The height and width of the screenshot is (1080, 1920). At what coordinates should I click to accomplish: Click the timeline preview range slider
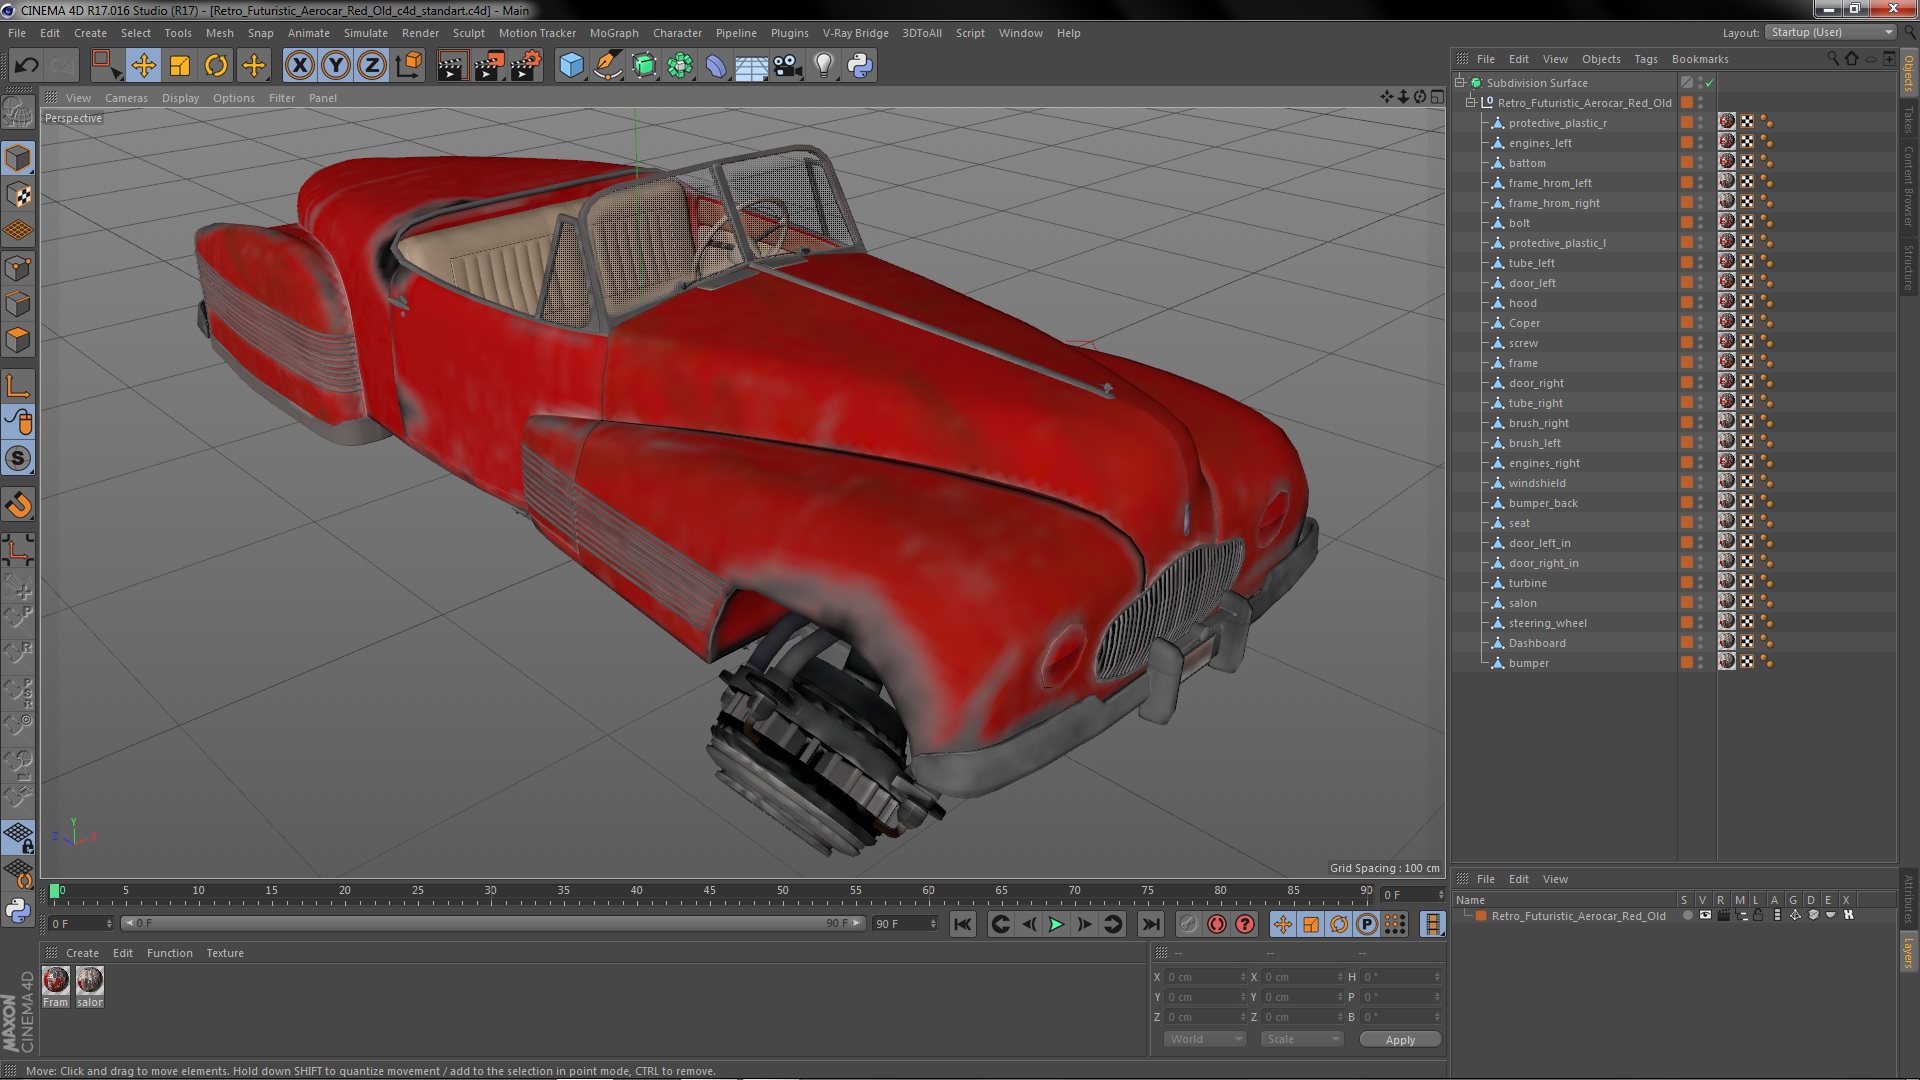click(492, 923)
